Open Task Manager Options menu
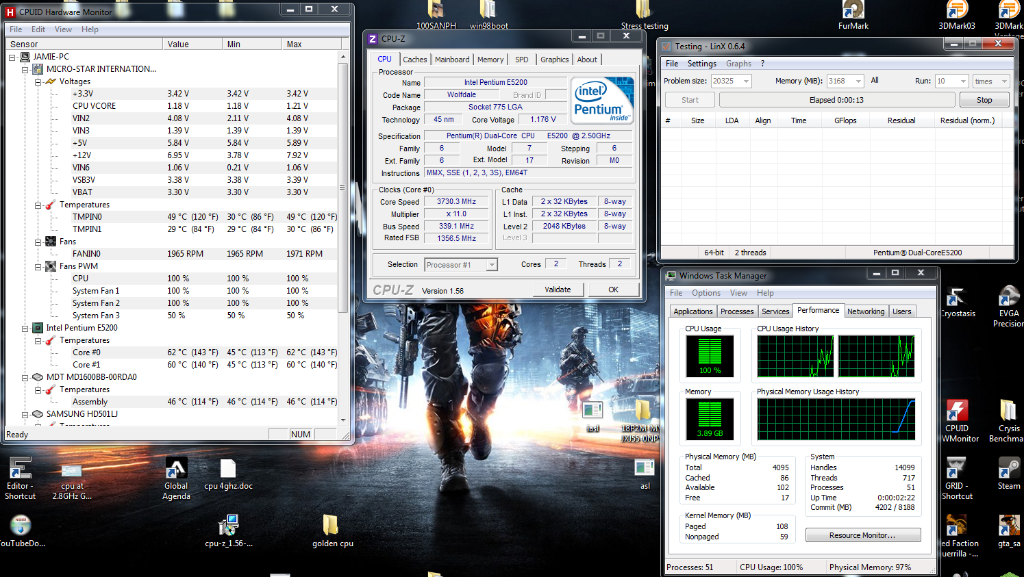Screen dimensions: 1024x577 (x=706, y=293)
